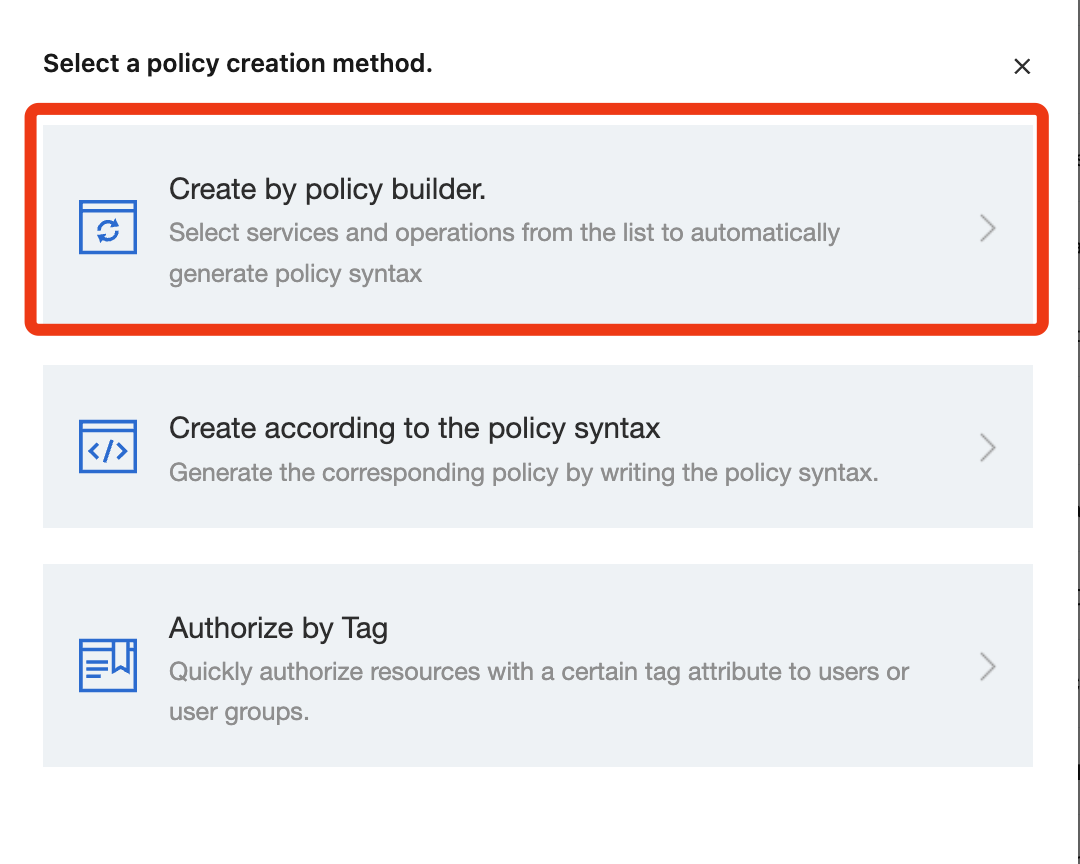Click the 'Select services and operations' description
Image resolution: width=1080 pixels, height=864 pixels.
pyautogui.click(x=504, y=233)
